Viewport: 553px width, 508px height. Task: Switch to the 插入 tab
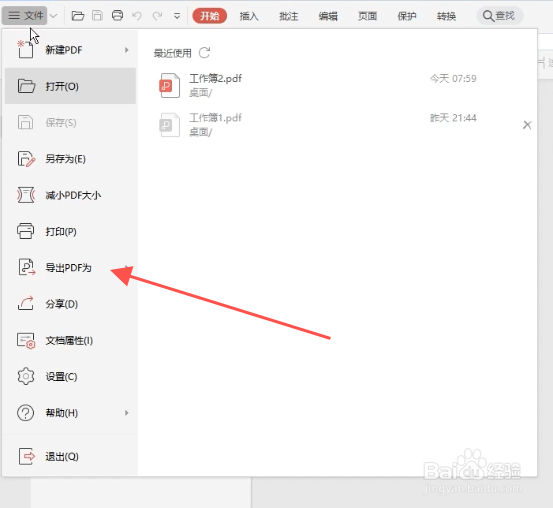click(x=249, y=16)
